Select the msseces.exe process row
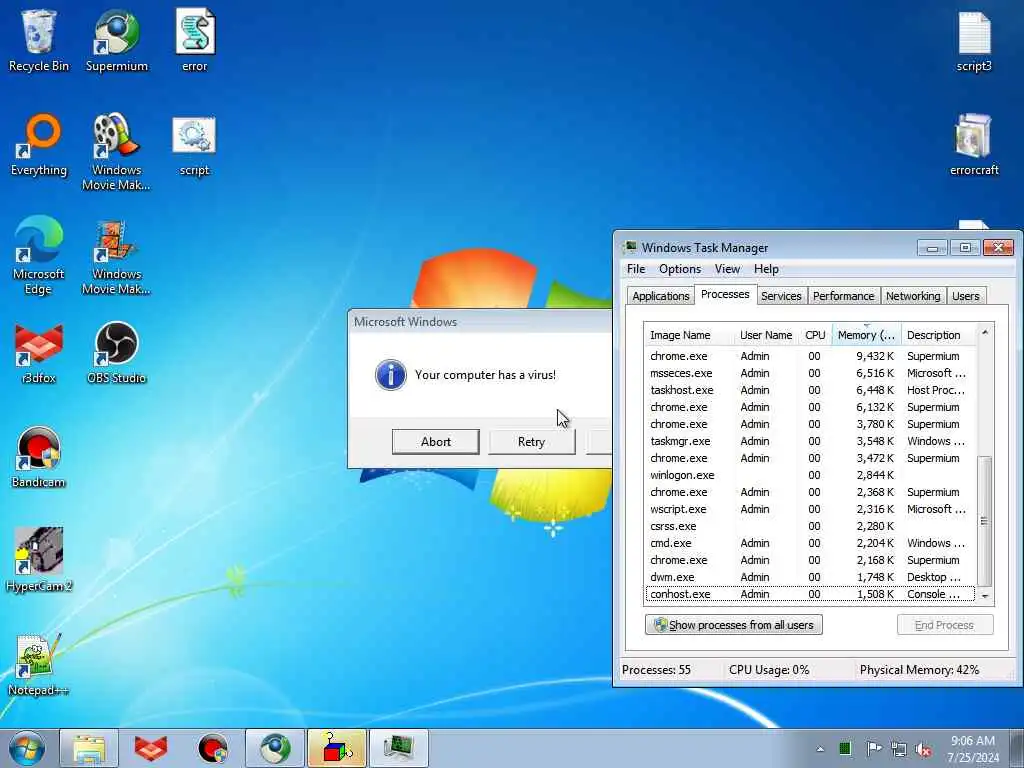The height and width of the screenshot is (768, 1024). pyautogui.click(x=810, y=373)
